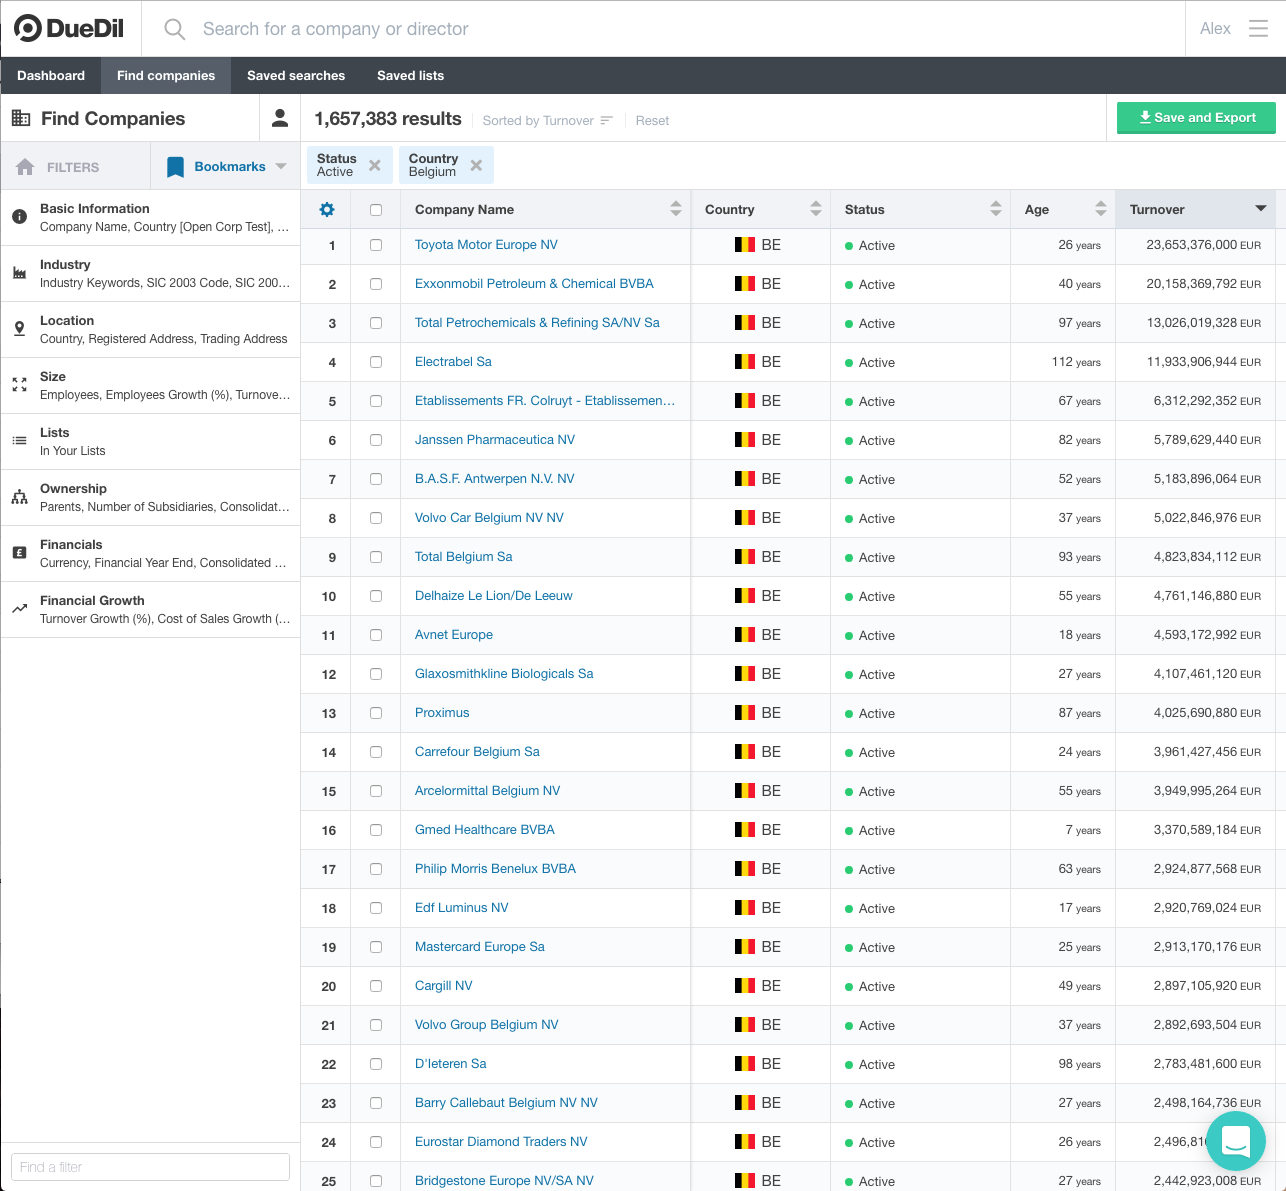1286x1191 pixels.
Task: Click the table column settings gear
Action: tap(327, 210)
